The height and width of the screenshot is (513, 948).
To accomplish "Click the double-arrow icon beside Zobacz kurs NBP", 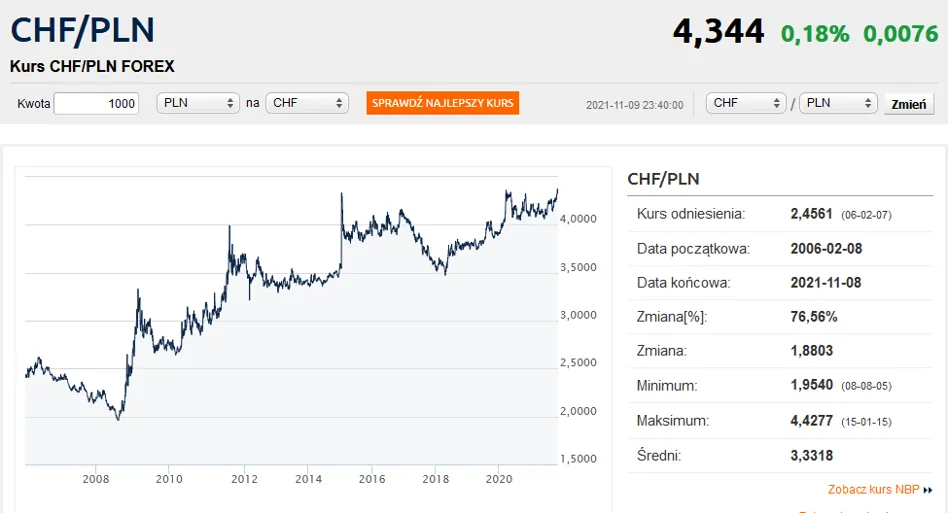I will pos(928,490).
